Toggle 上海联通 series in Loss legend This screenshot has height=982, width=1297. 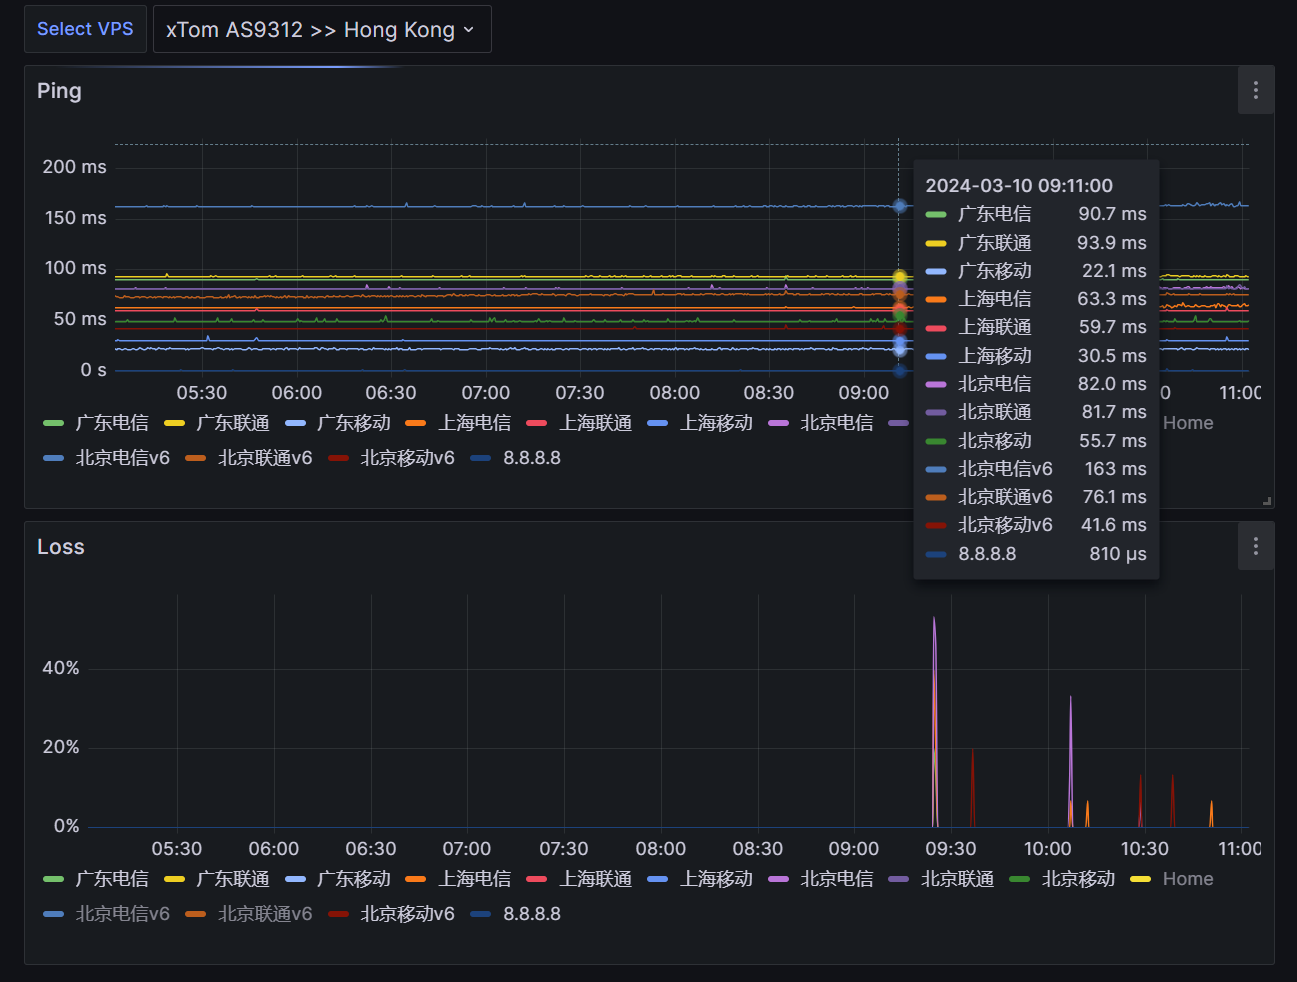click(595, 879)
